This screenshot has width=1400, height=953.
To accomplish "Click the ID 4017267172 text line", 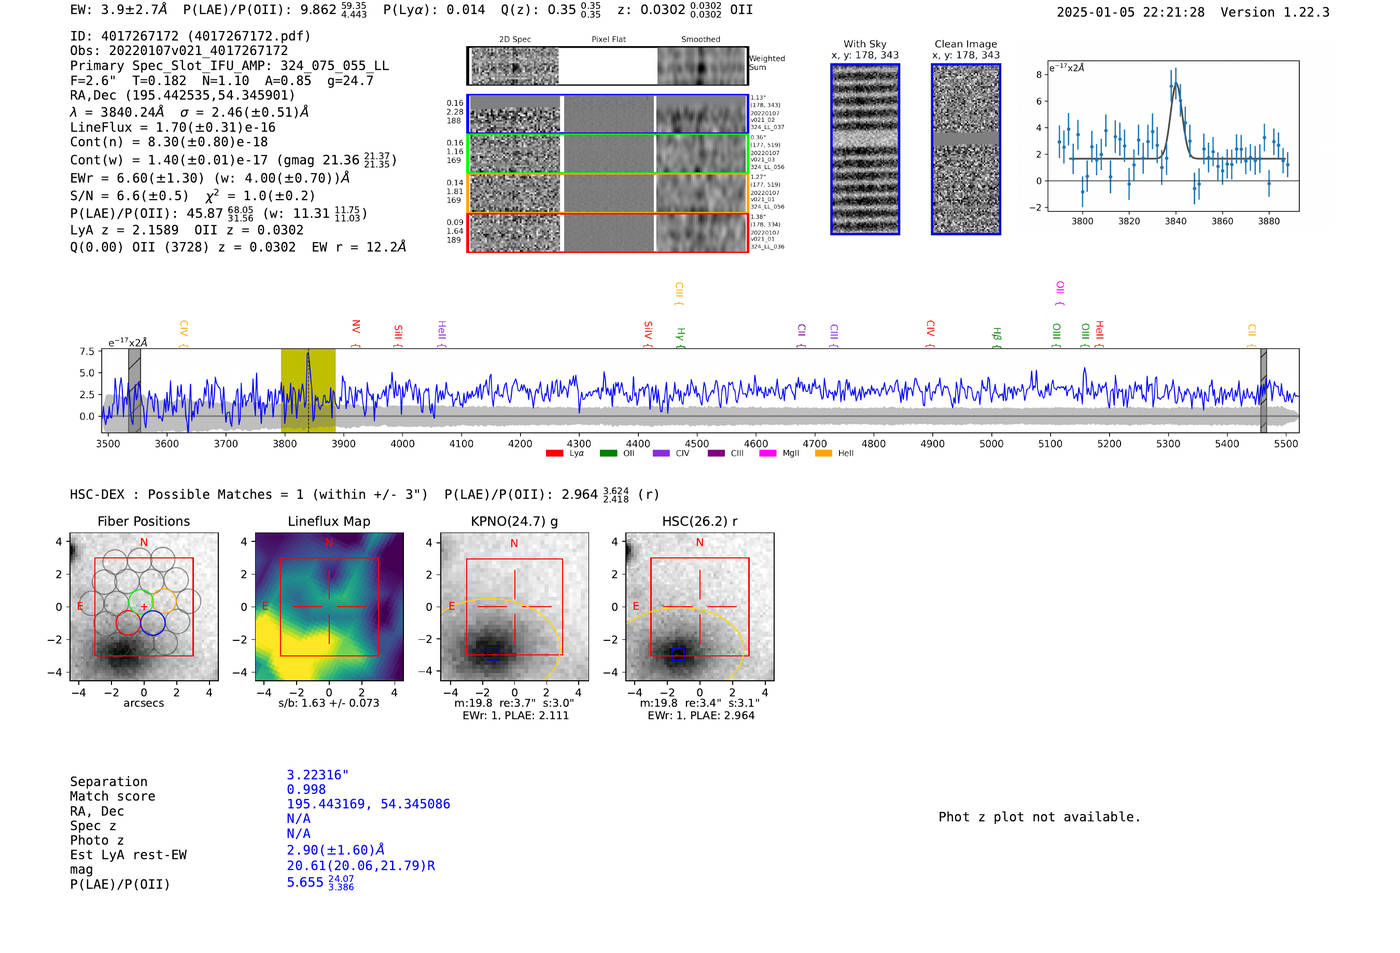I will [190, 36].
